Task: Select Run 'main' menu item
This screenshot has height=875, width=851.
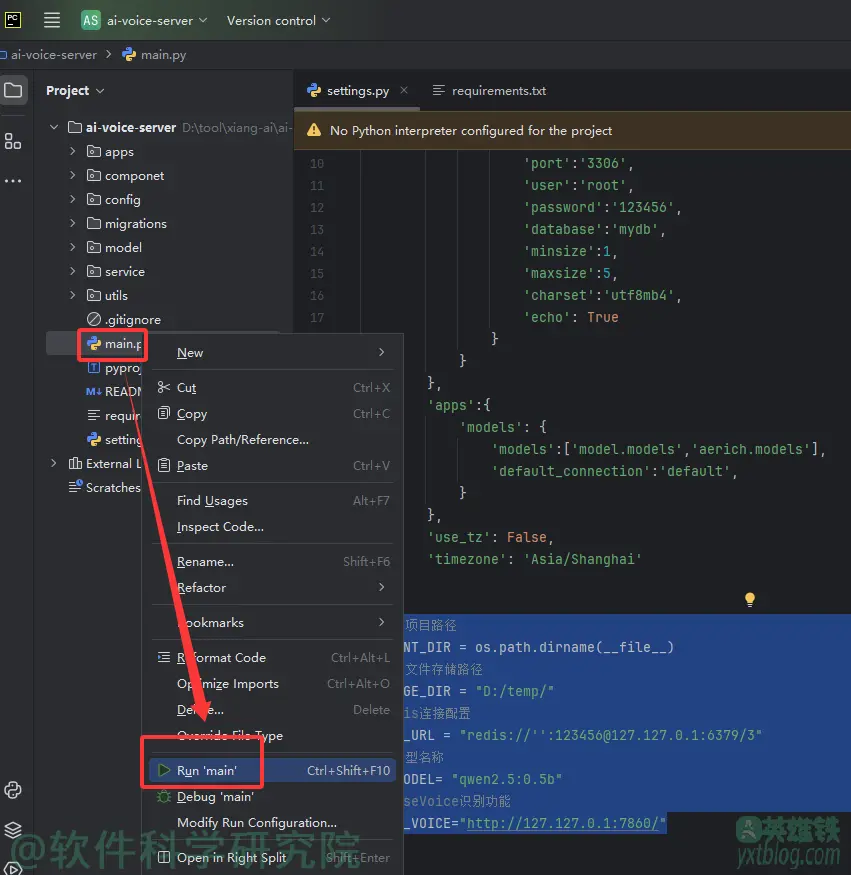Action: [273, 771]
